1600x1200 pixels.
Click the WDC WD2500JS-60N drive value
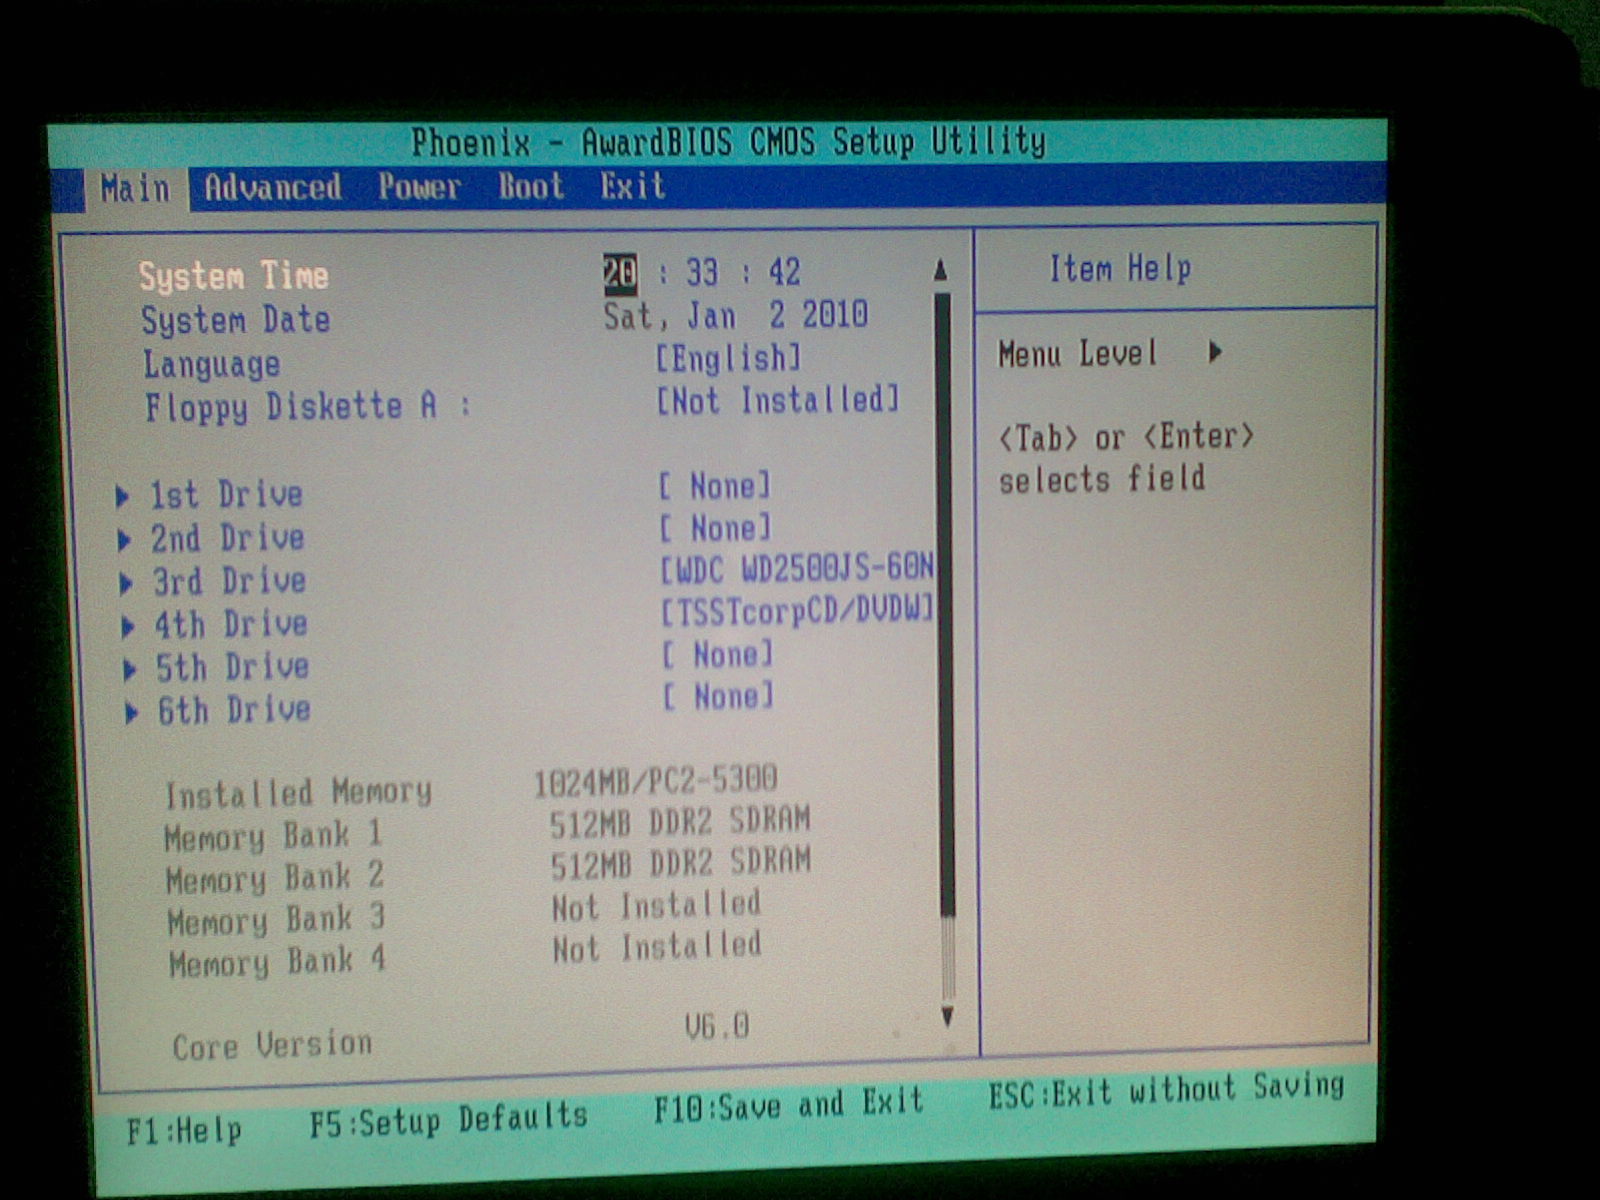click(797, 568)
